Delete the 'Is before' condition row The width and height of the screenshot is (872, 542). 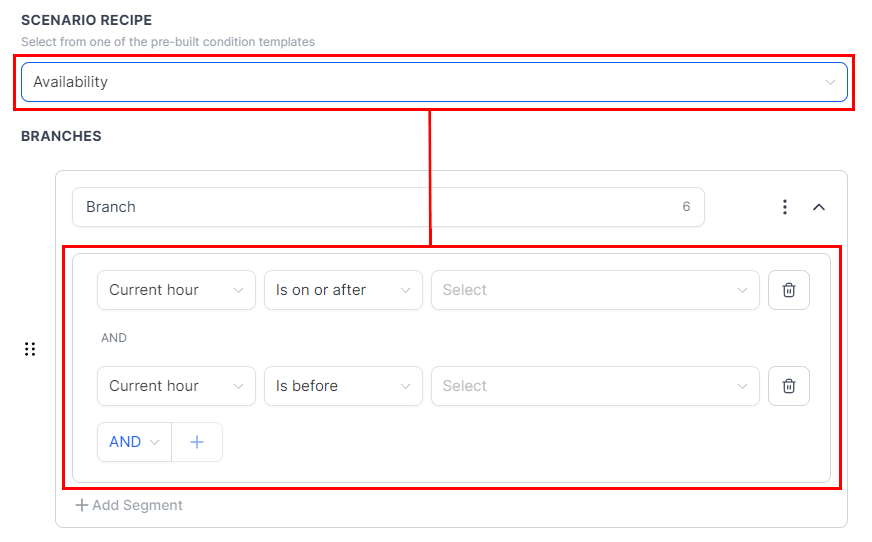(789, 386)
